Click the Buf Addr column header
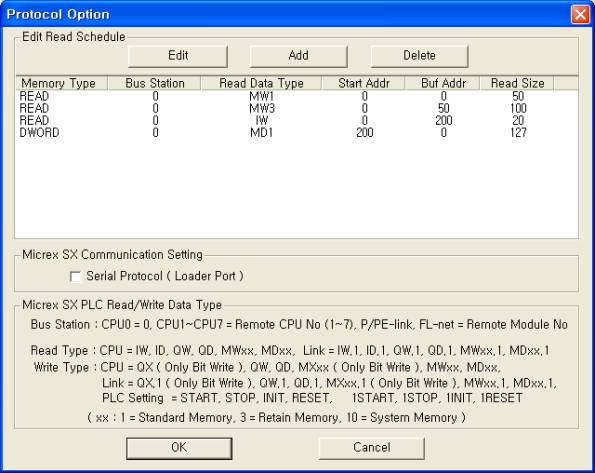Viewport: 595px width, 473px height. point(443,83)
